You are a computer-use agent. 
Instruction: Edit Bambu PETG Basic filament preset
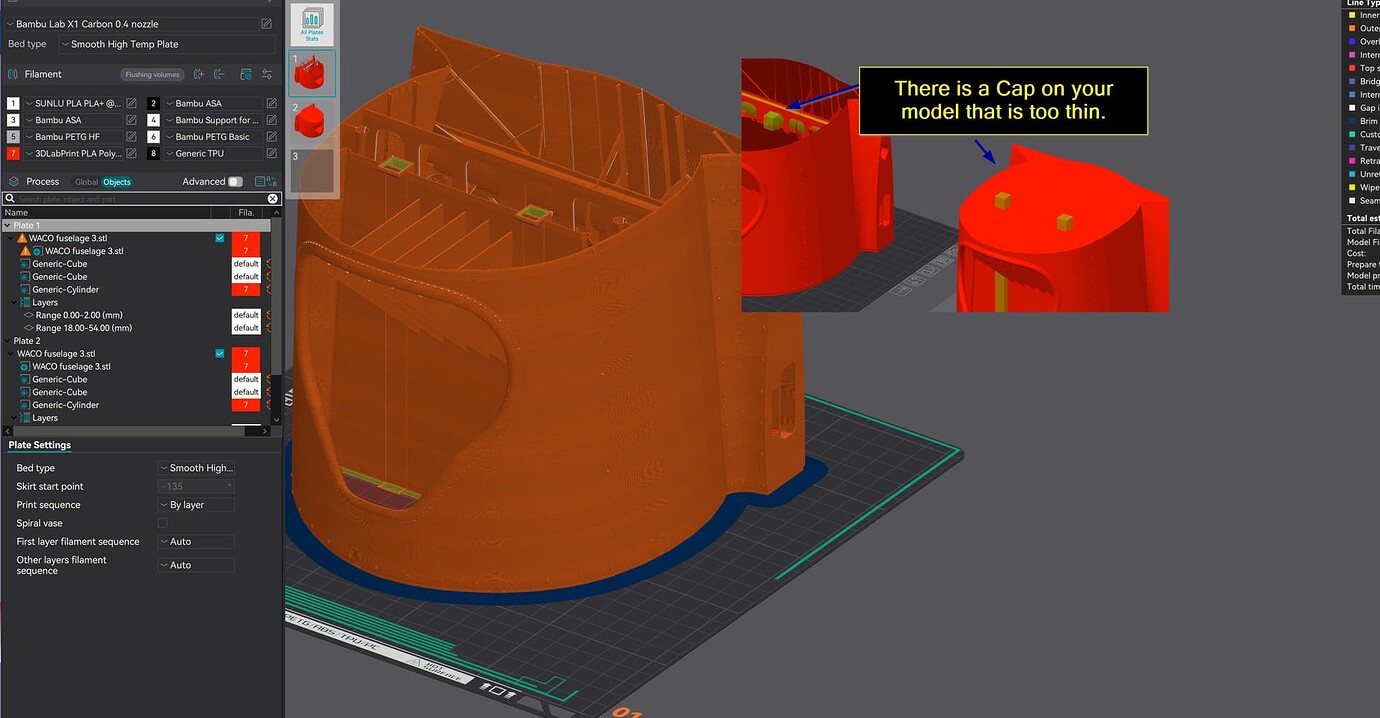coord(271,137)
